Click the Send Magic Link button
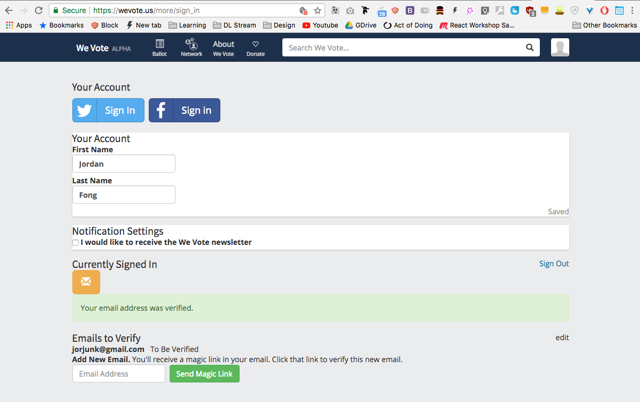Image resolution: width=640 pixels, height=402 pixels. [204, 374]
